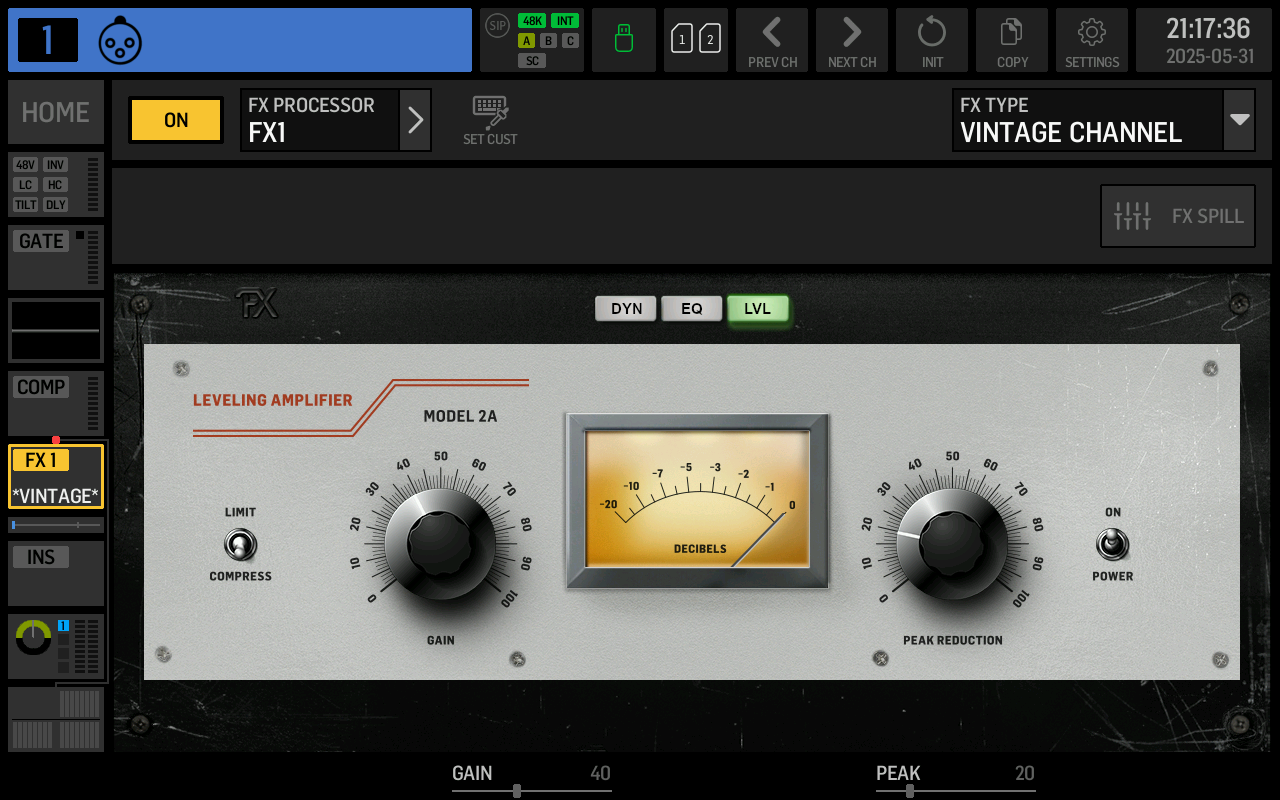Open the FX TYPE dropdown arrow
The image size is (1280, 800).
click(1240, 120)
